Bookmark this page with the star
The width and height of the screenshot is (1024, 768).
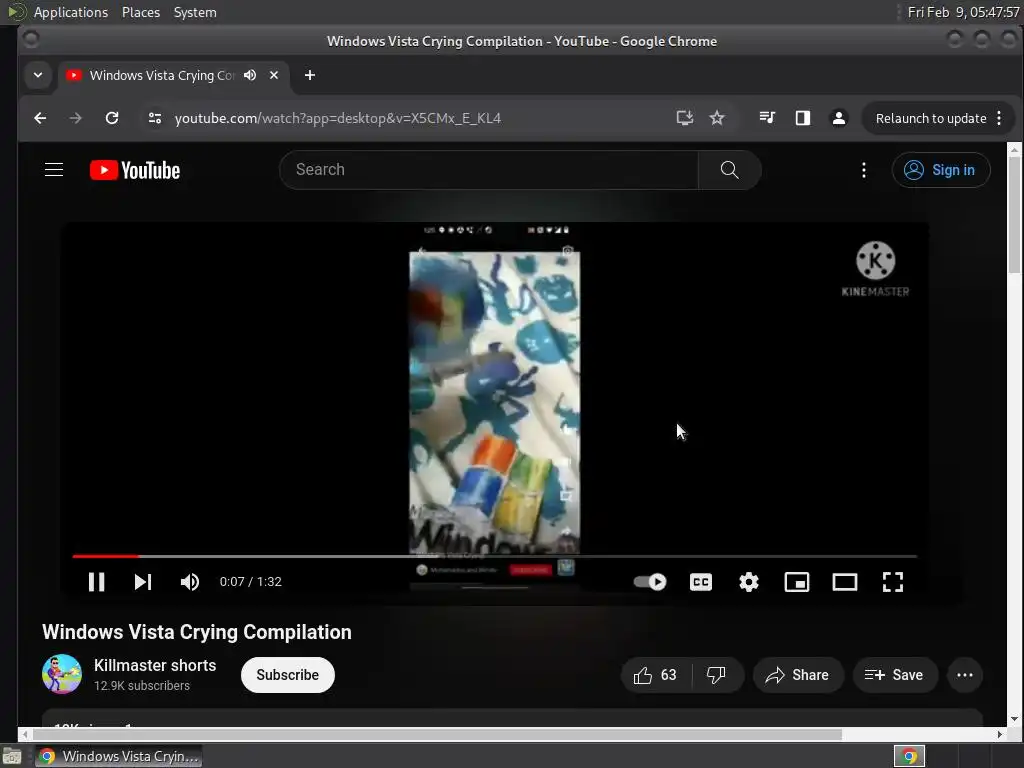pos(717,118)
